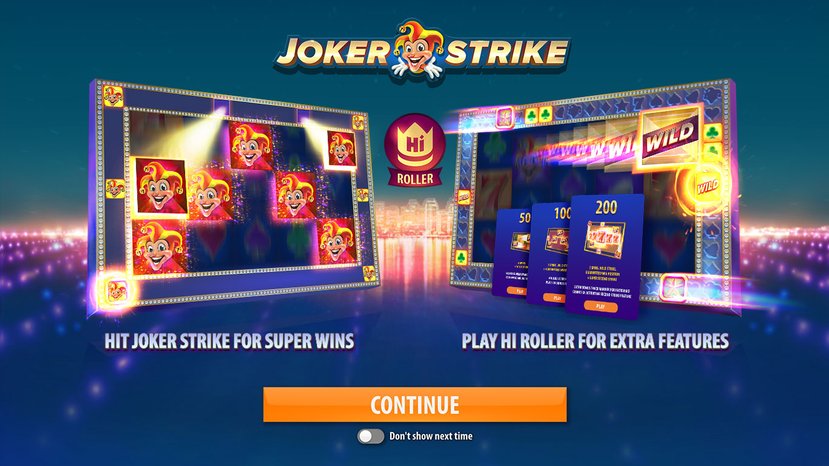Click the glowing round WILD coin icon
Screen dimensions: 829x466
click(707, 186)
